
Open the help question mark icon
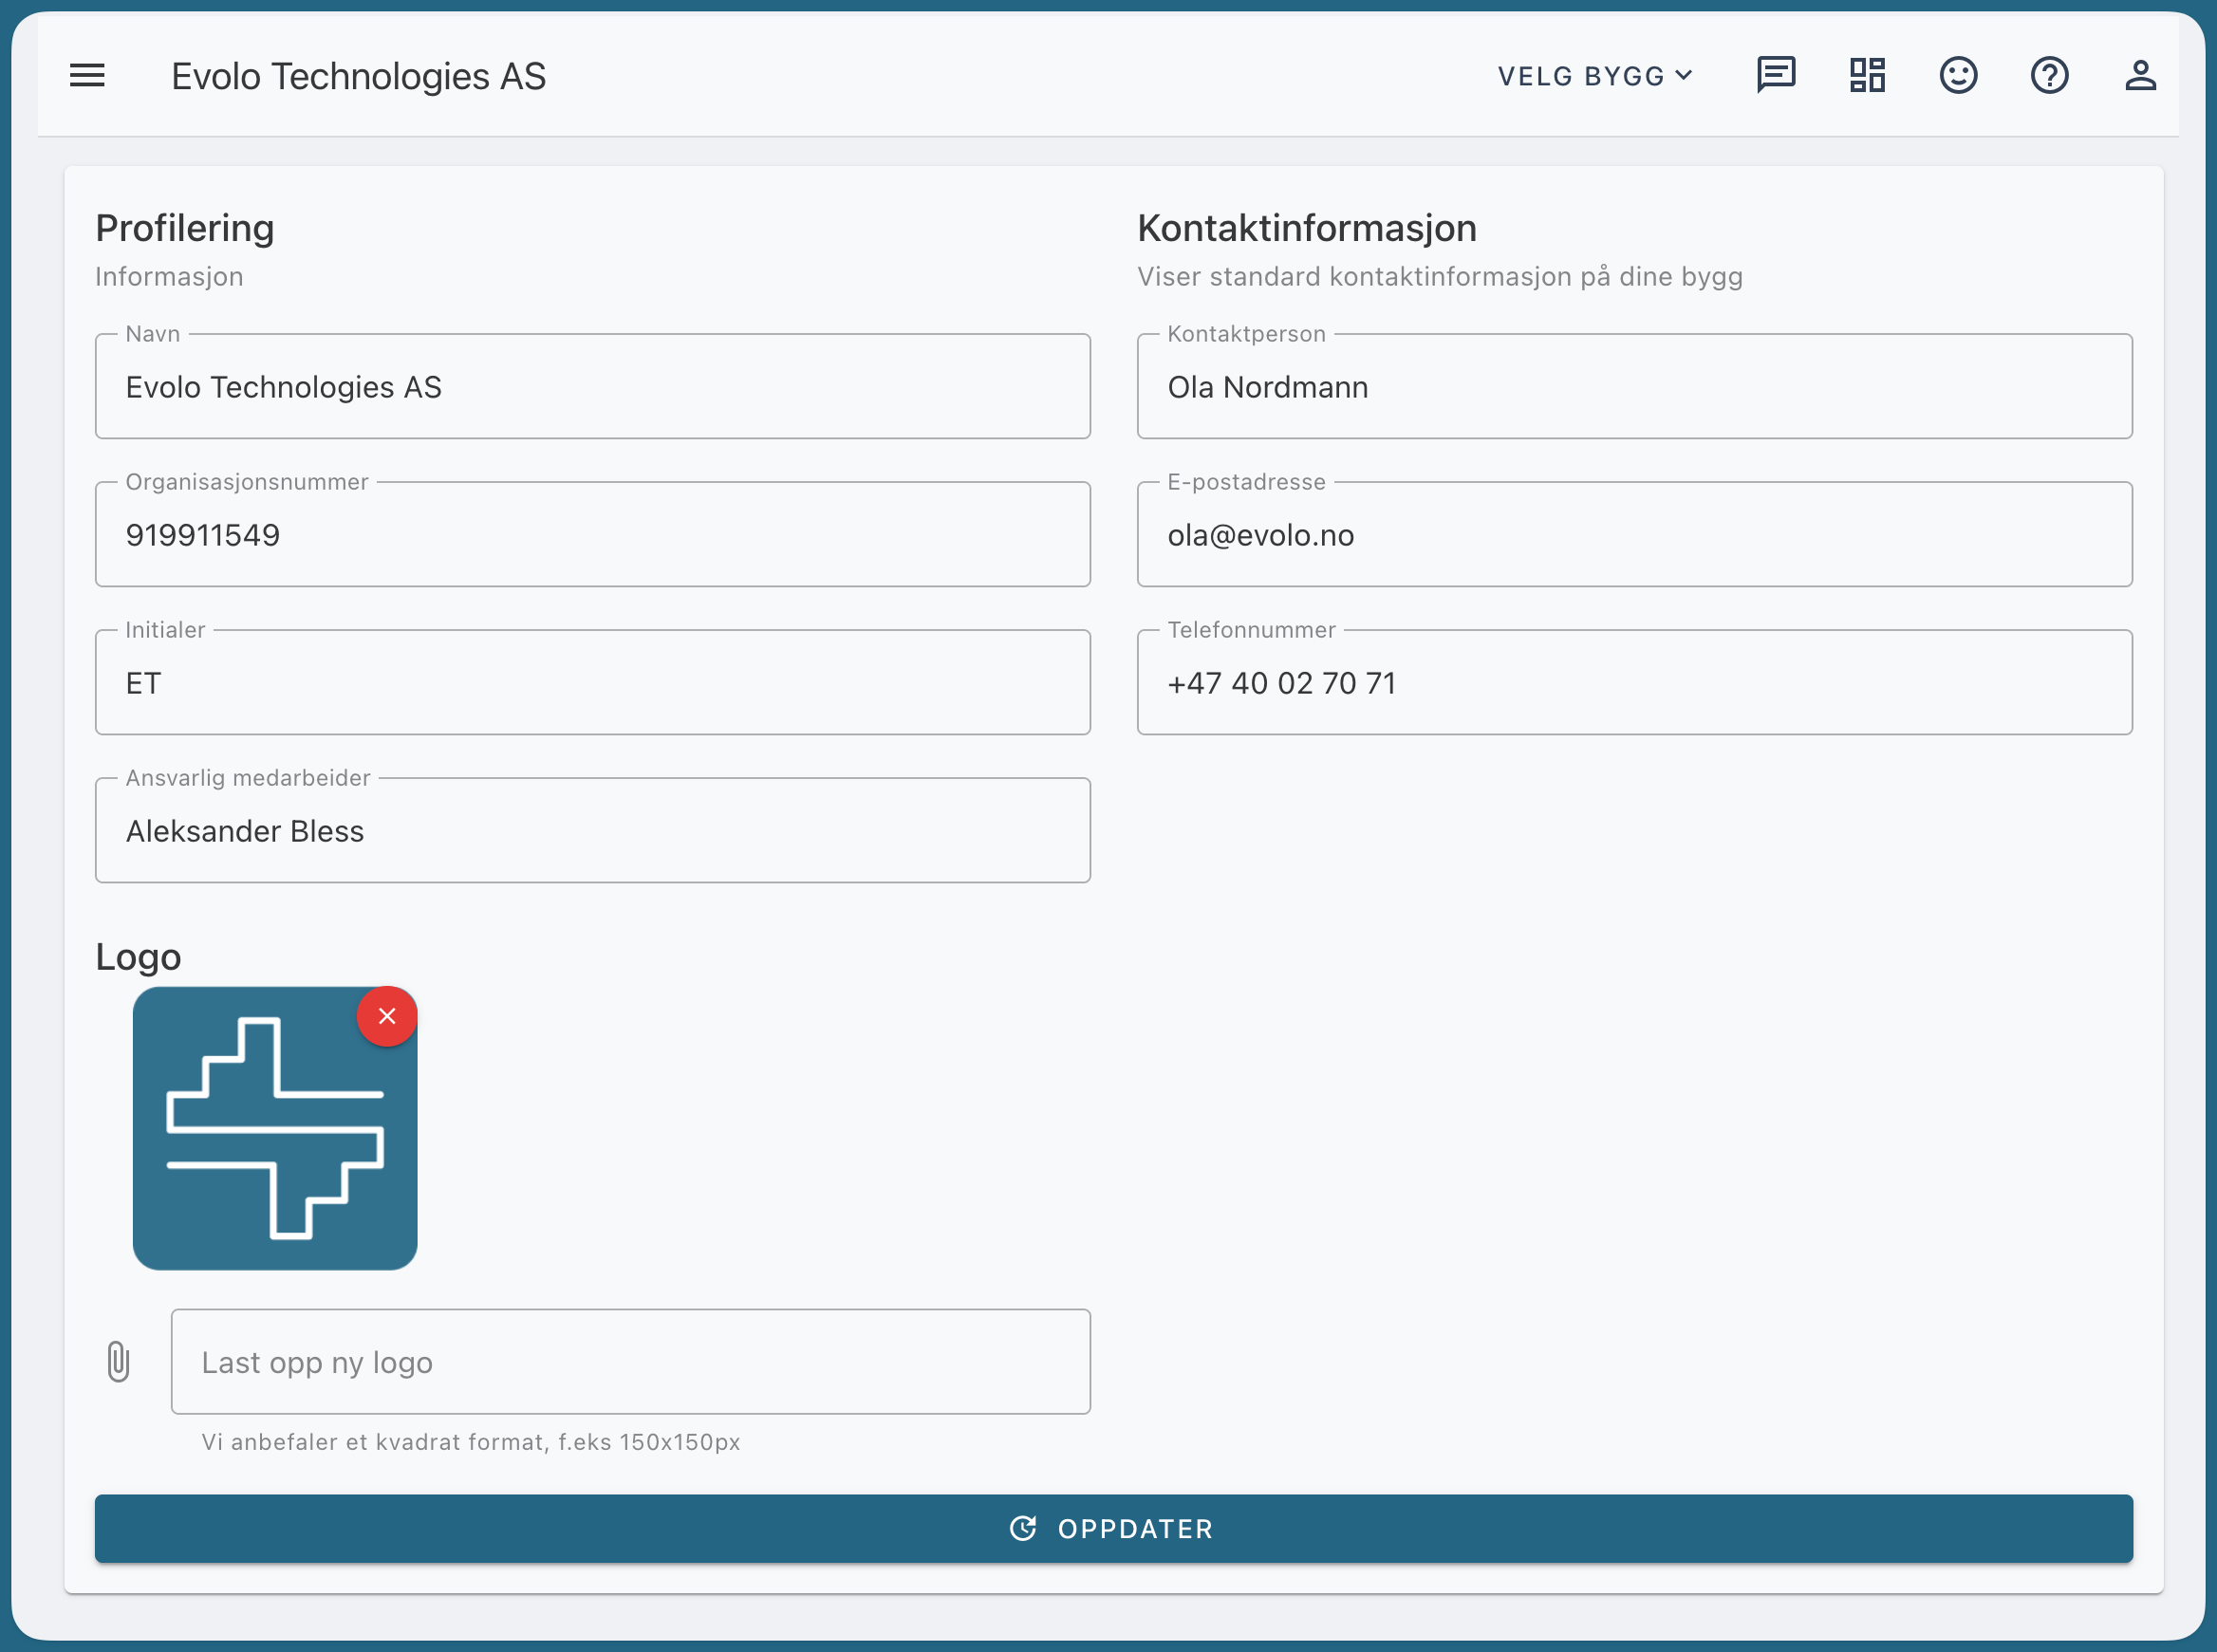pyautogui.click(x=2049, y=75)
